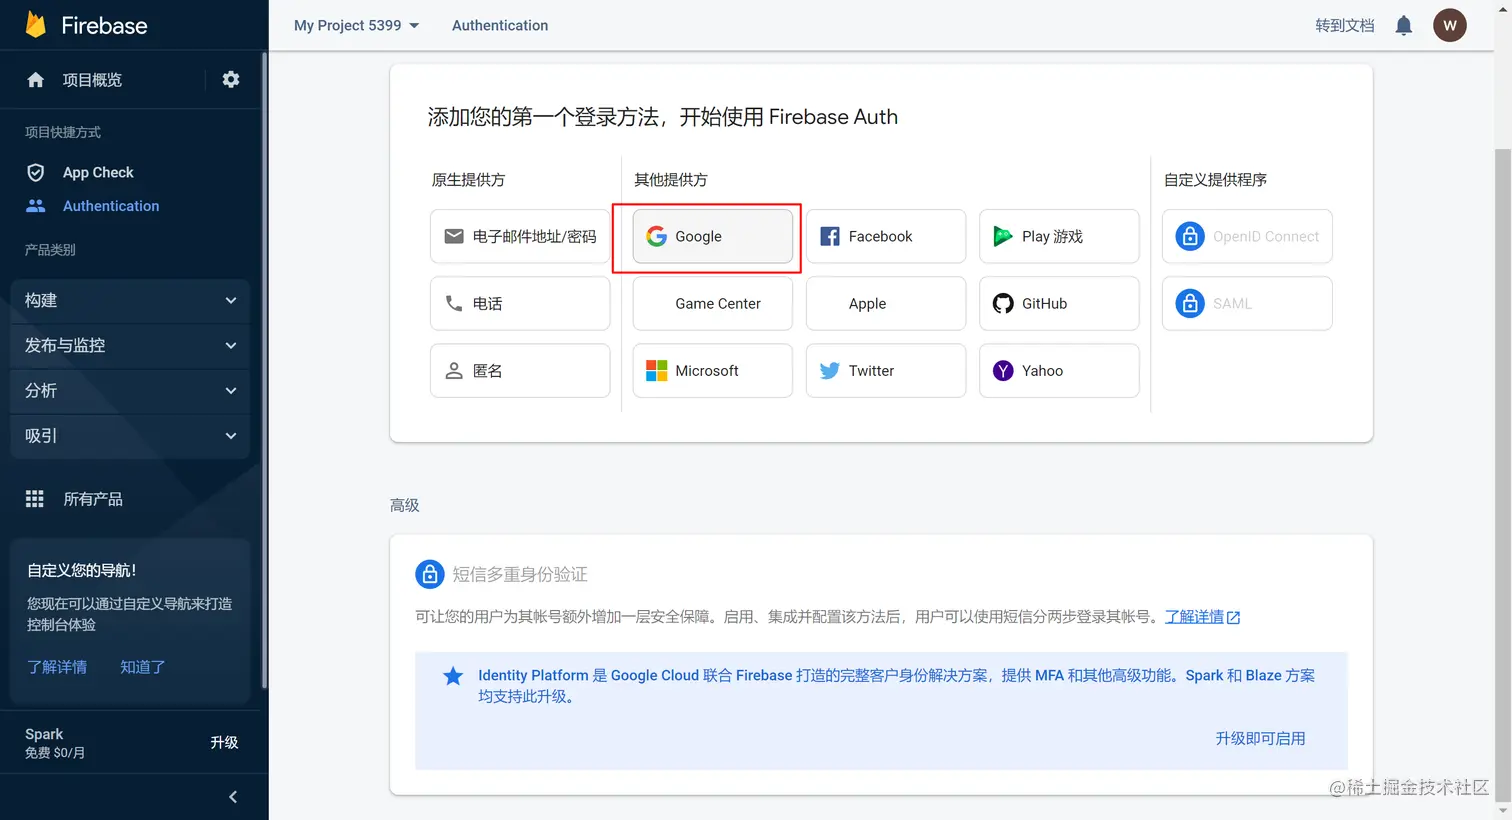Screen dimensions: 1512x820
Task: Go to 项目概览 in sidebar
Action: (x=92, y=80)
